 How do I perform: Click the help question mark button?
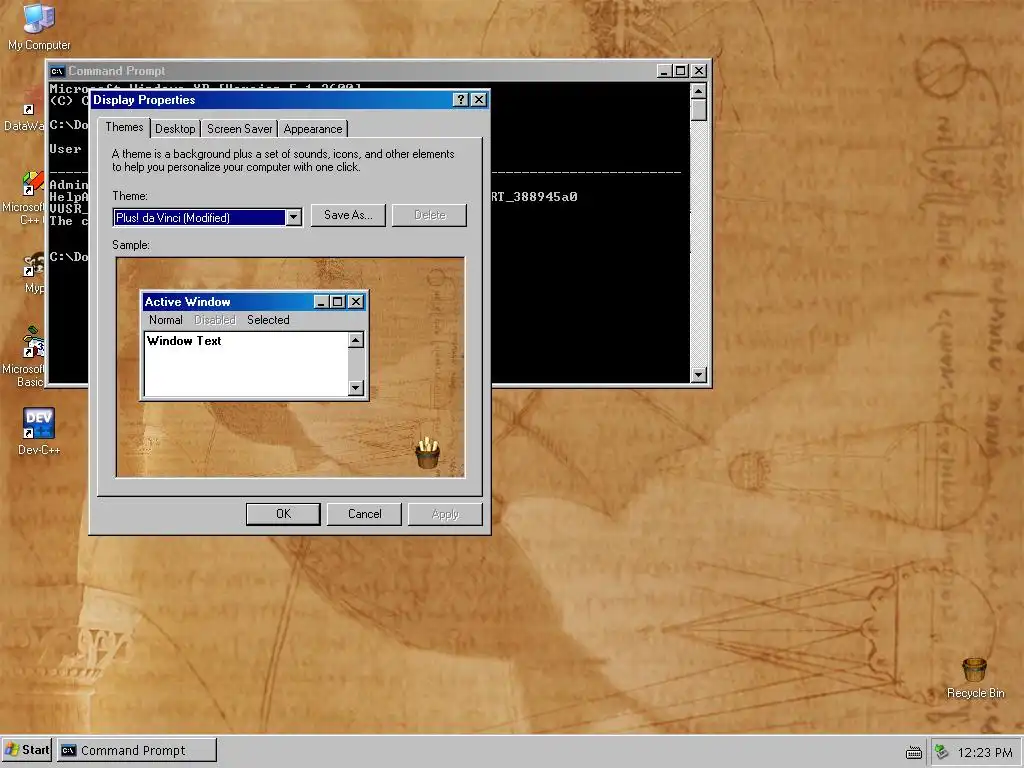[460, 99]
